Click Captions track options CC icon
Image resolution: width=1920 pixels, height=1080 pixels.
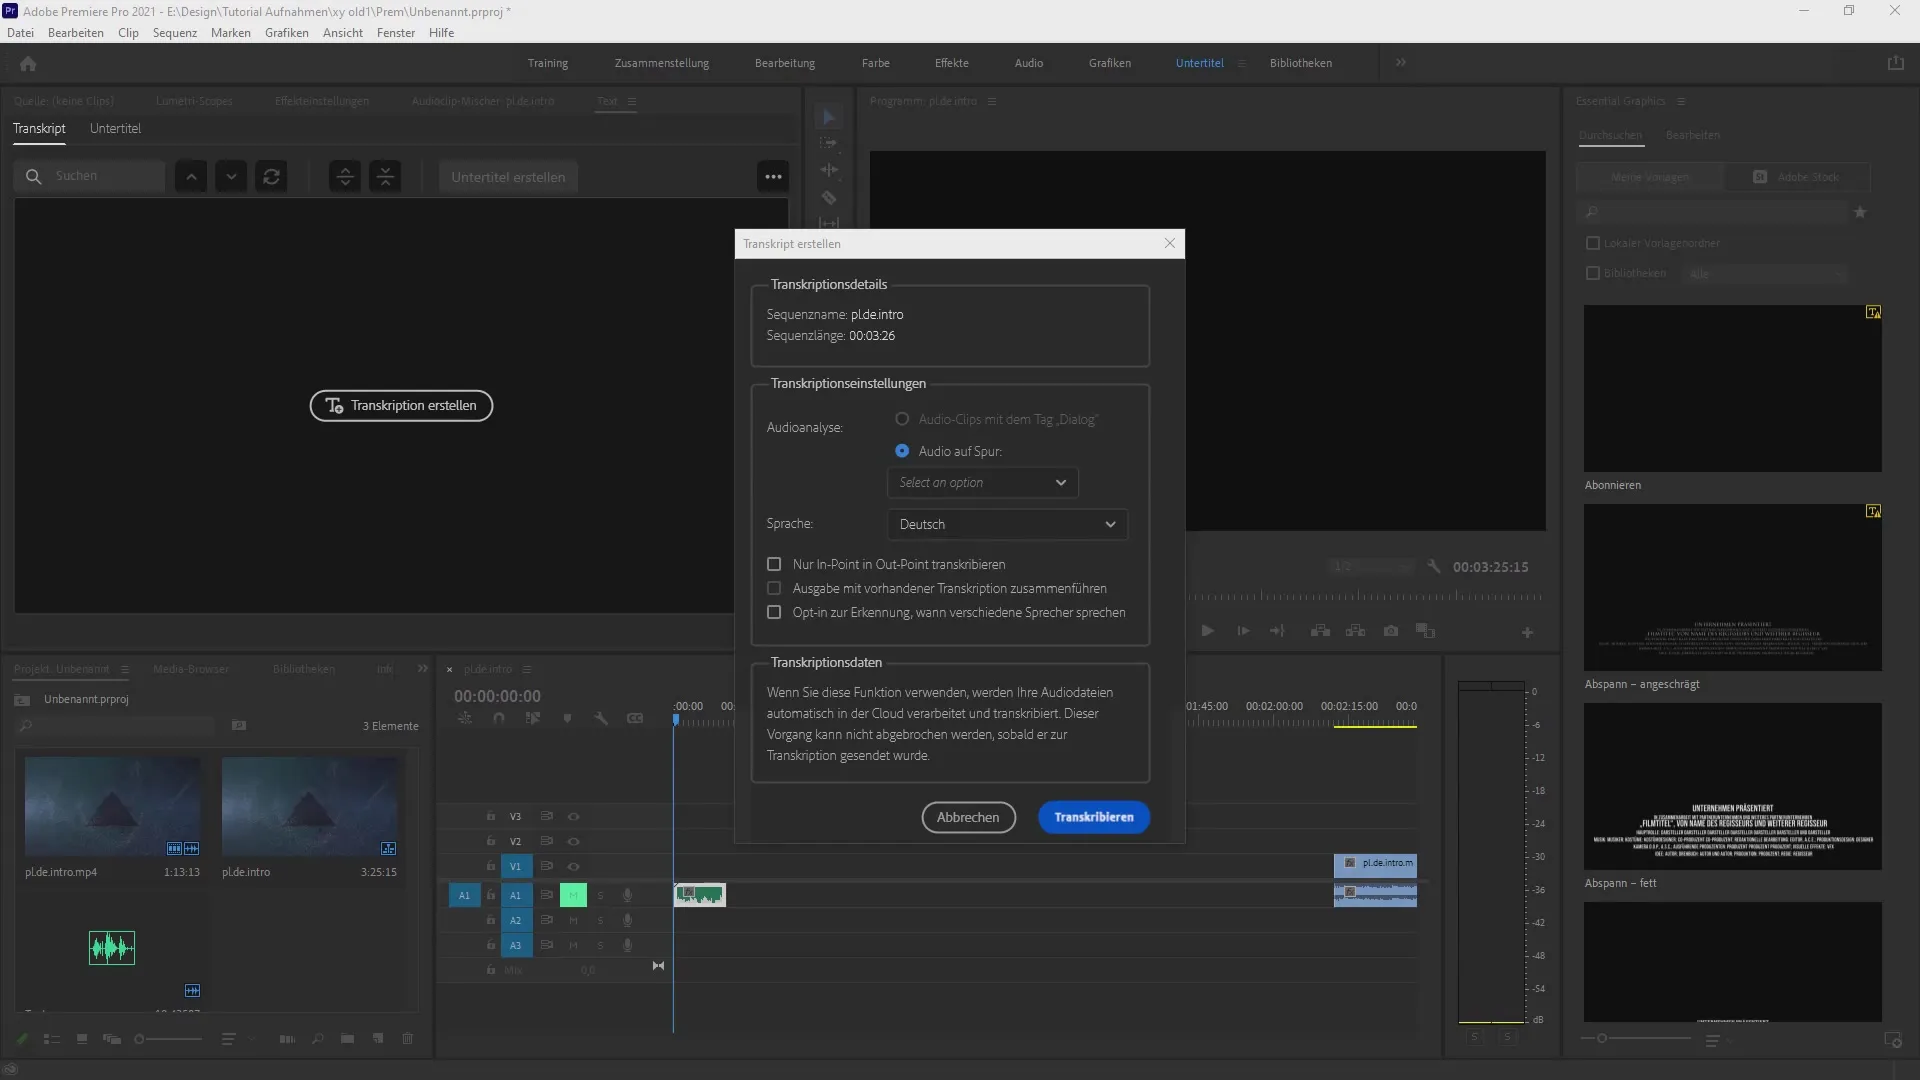635,718
